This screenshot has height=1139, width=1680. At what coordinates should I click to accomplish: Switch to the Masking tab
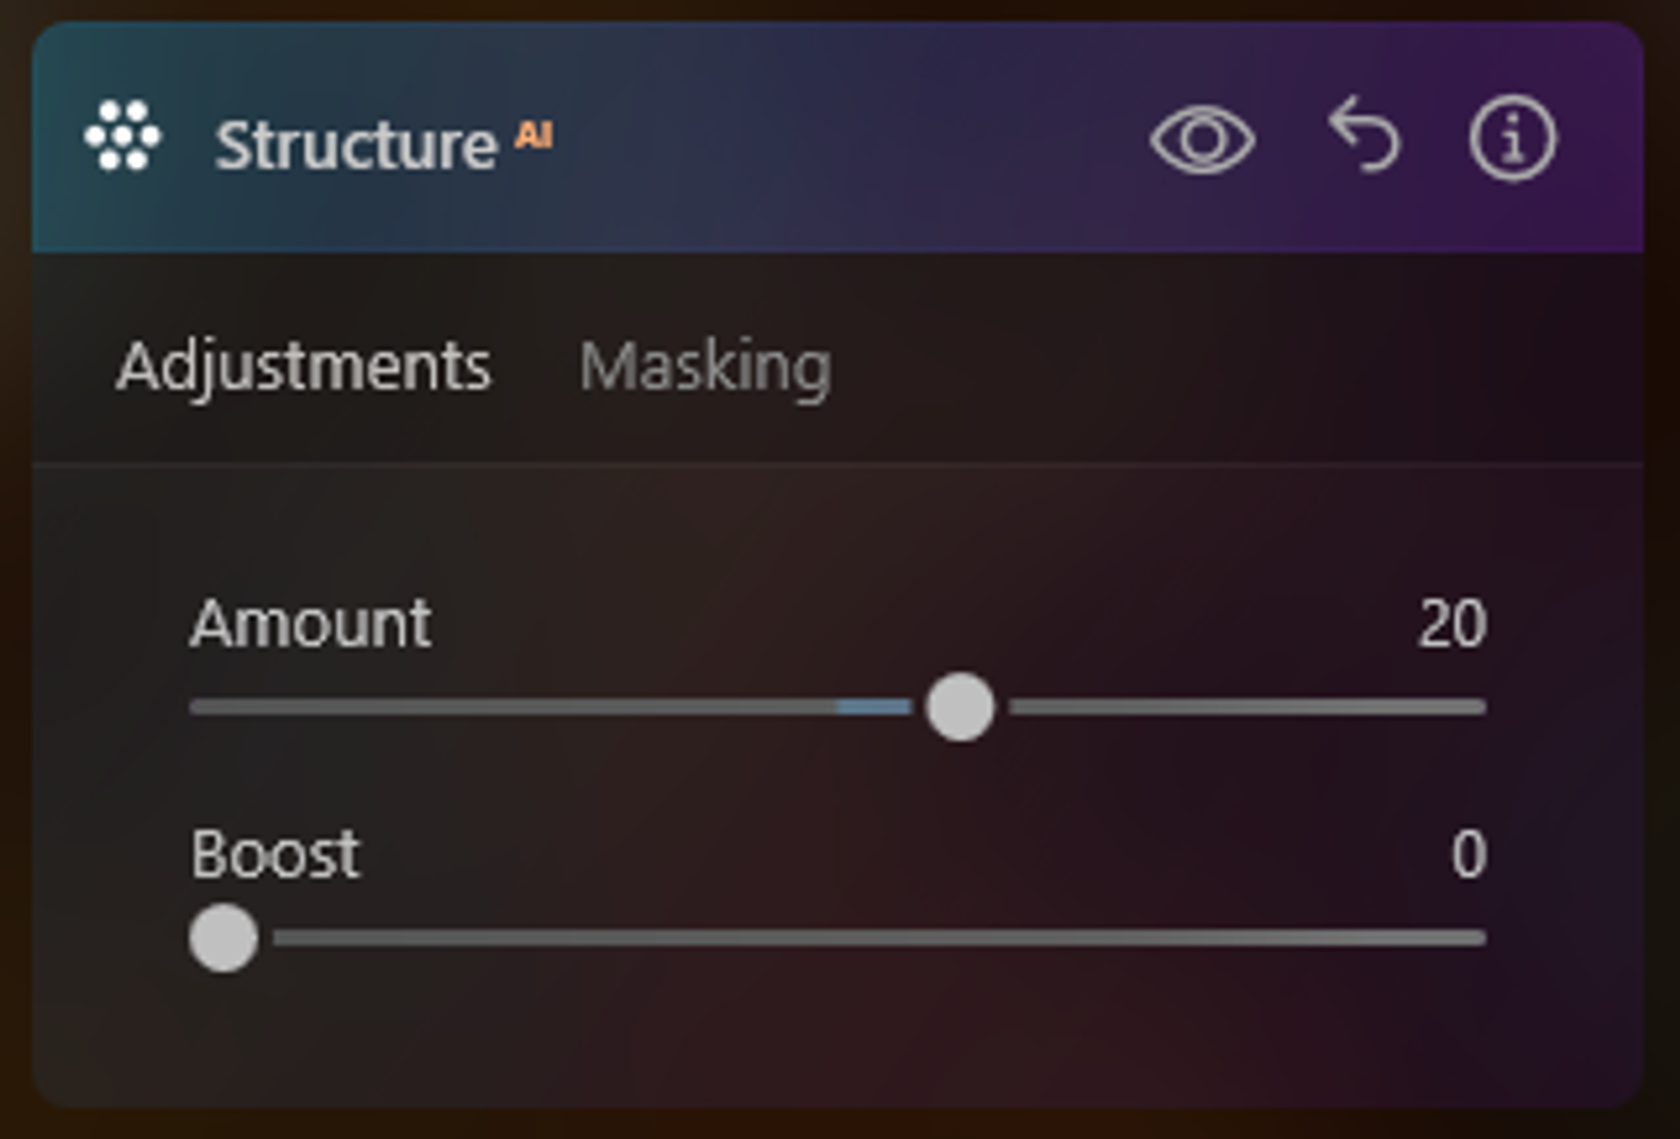click(x=705, y=367)
